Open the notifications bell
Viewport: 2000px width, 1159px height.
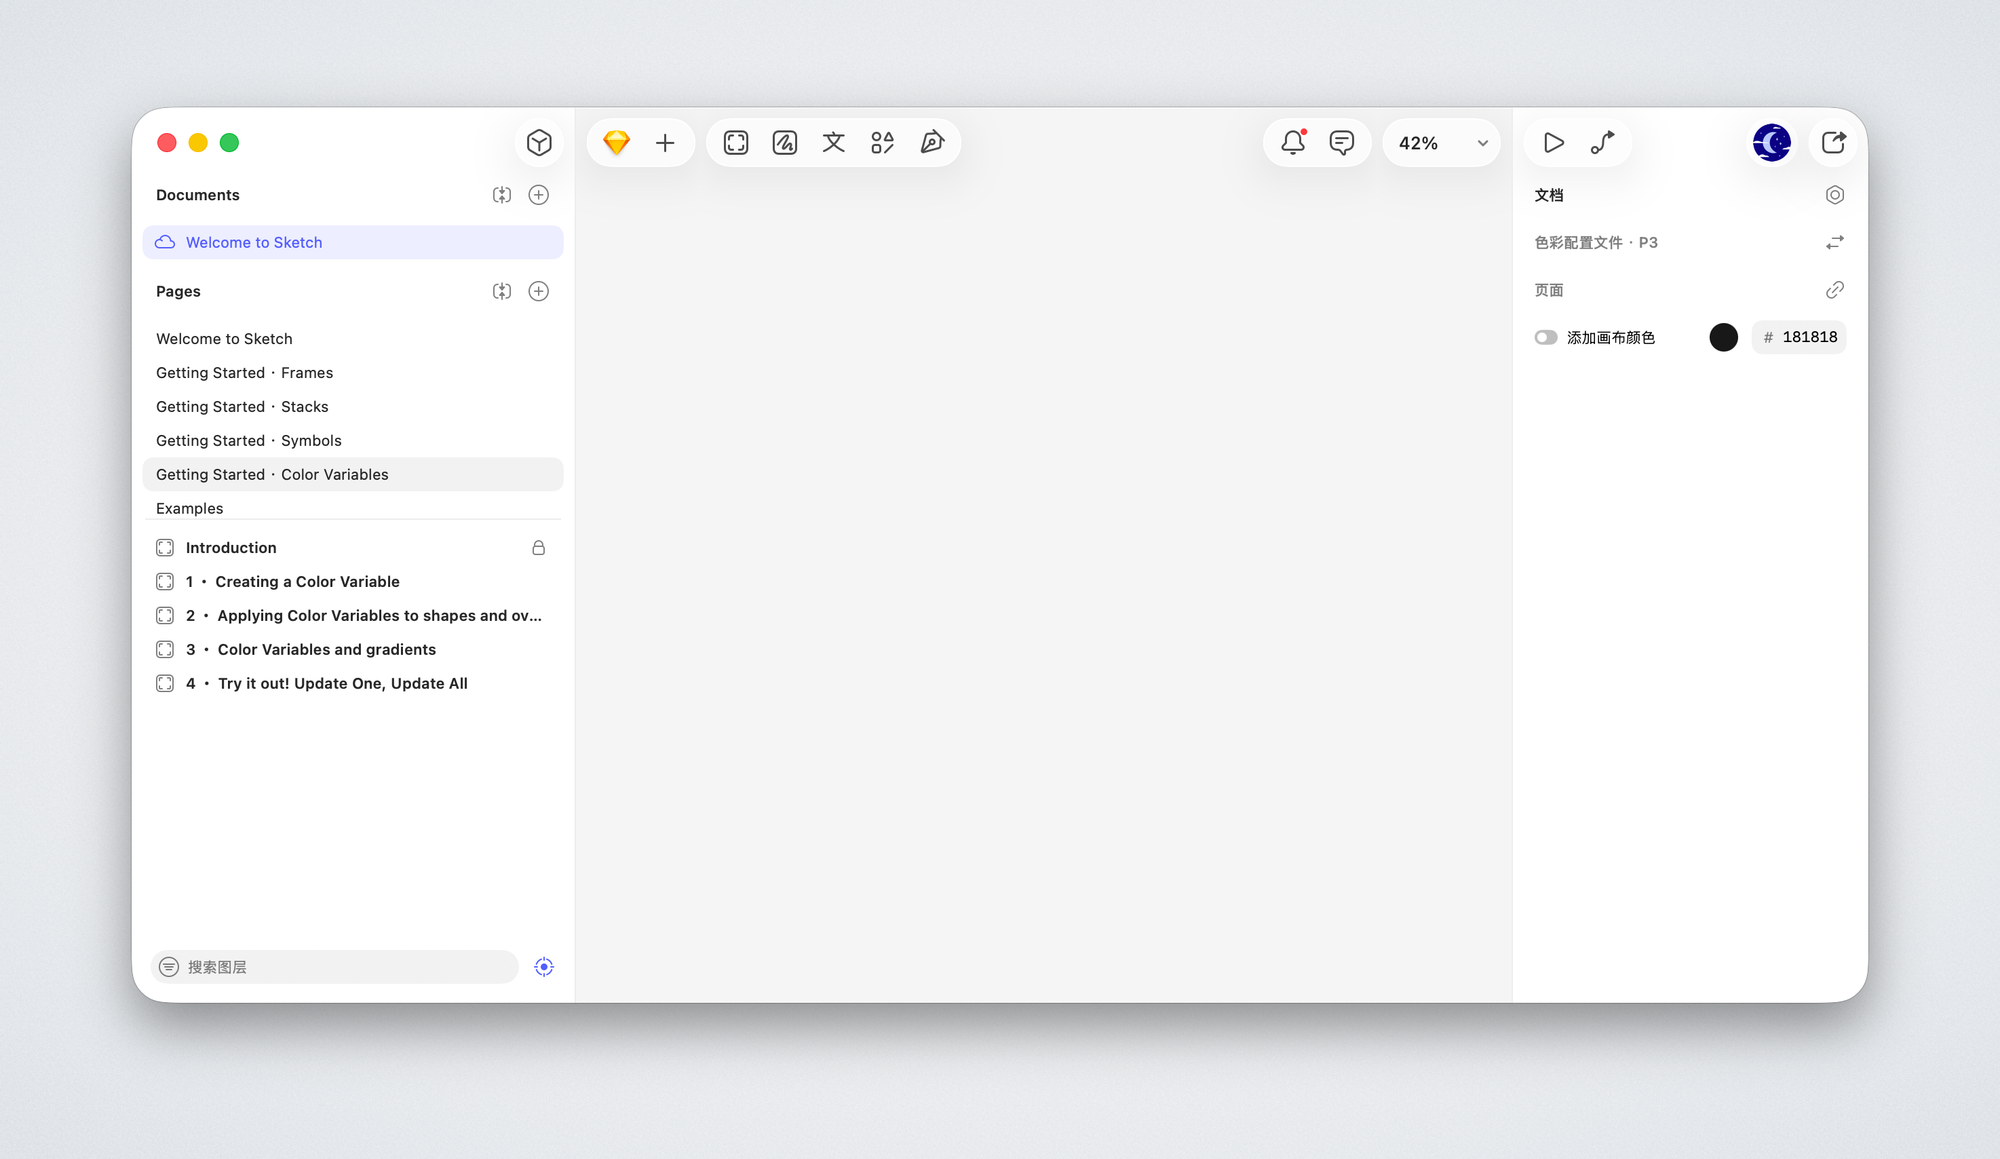[x=1293, y=143]
